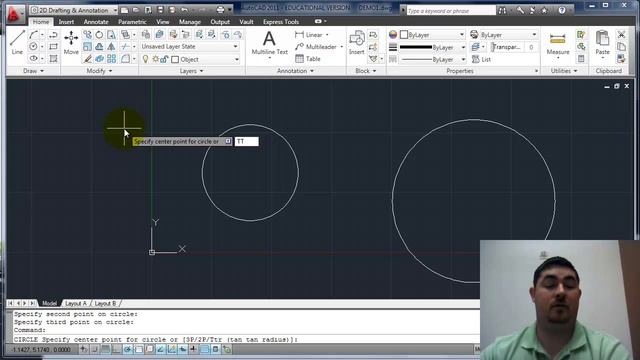Viewport: 640px width, 360px height.
Task: Select the Circle tool in Draw panel
Action: [x=33, y=47]
